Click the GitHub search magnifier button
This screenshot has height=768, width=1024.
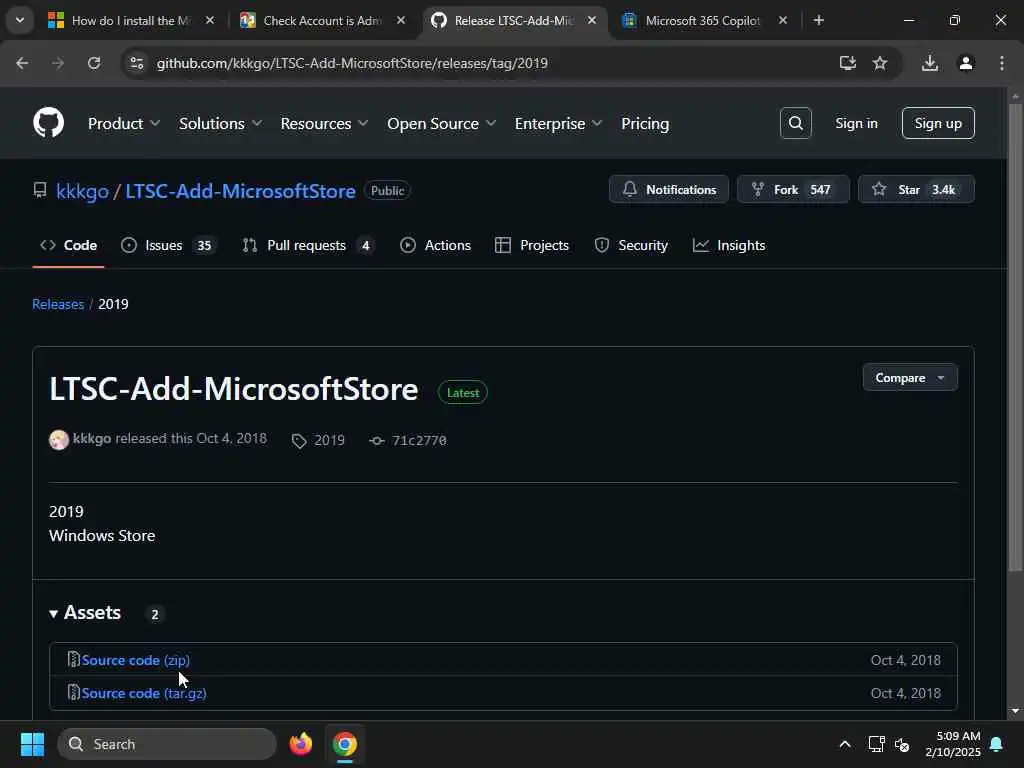click(x=795, y=123)
